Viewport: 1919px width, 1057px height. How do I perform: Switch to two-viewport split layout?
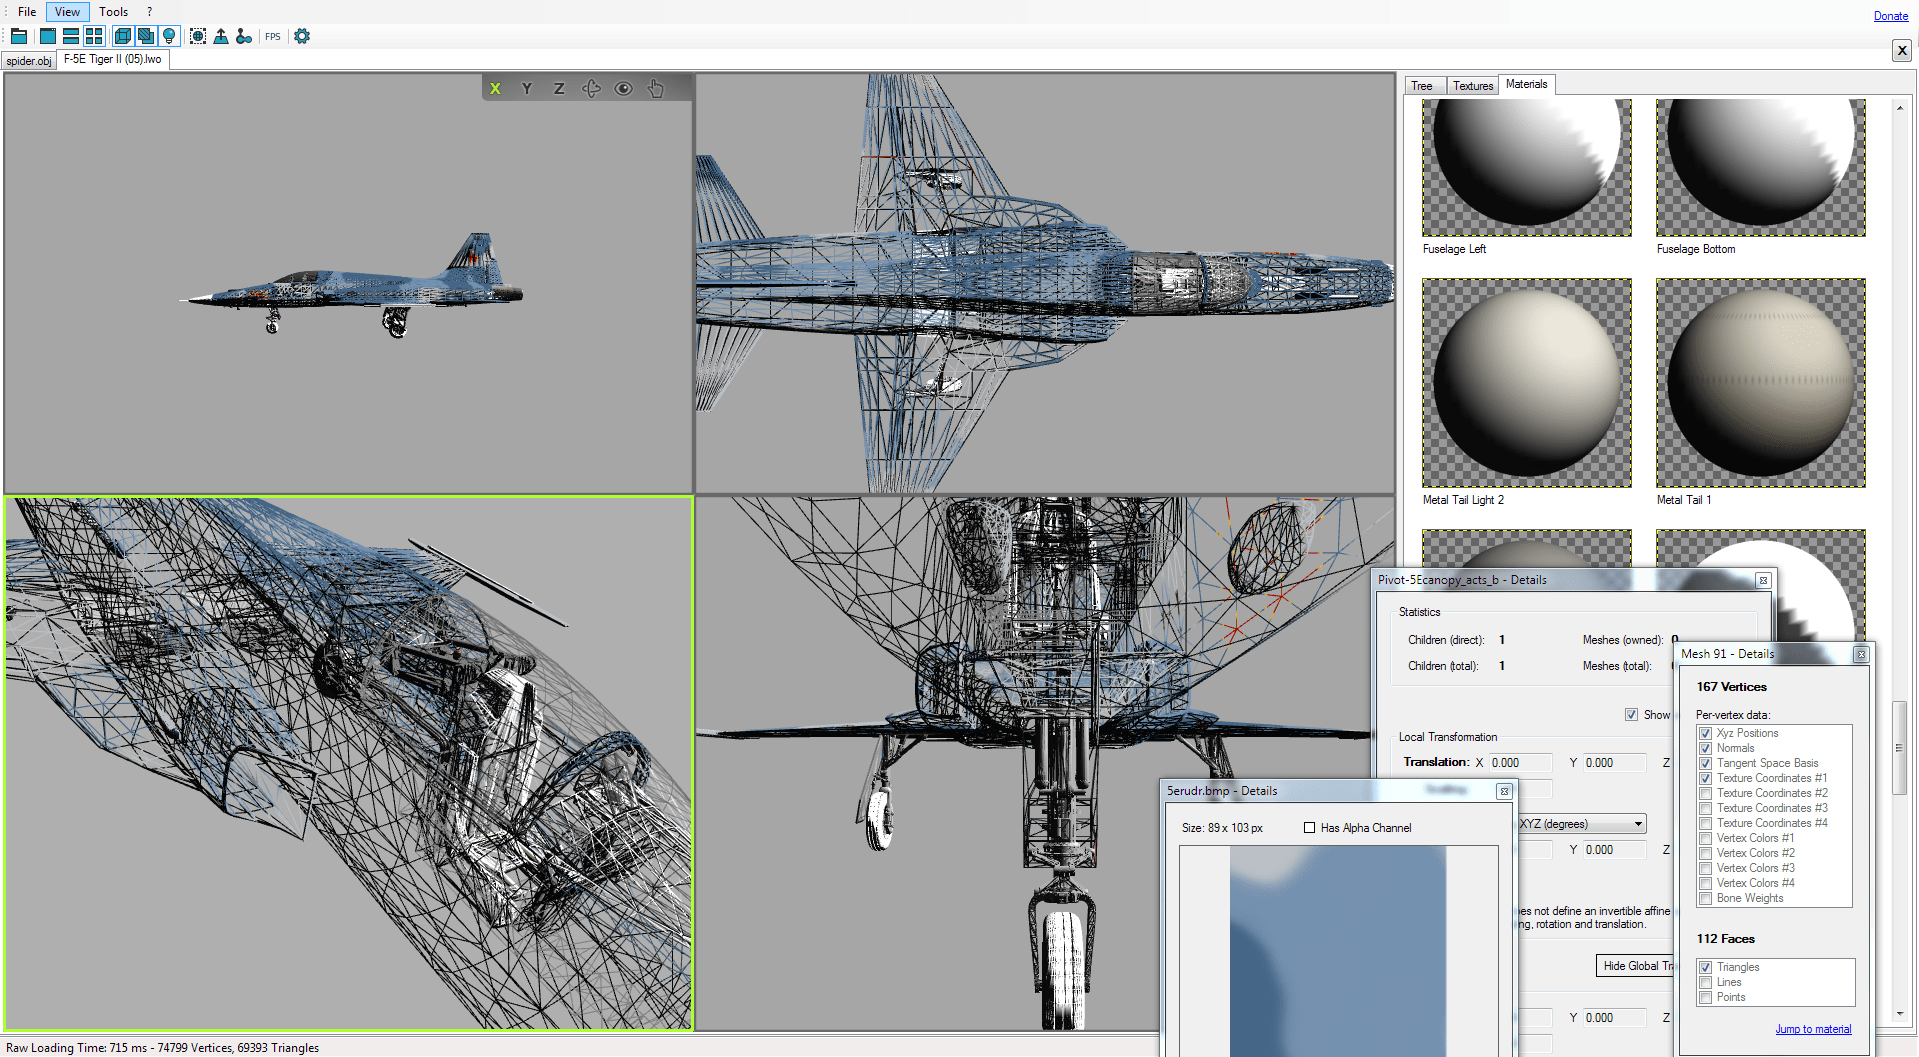coord(70,36)
